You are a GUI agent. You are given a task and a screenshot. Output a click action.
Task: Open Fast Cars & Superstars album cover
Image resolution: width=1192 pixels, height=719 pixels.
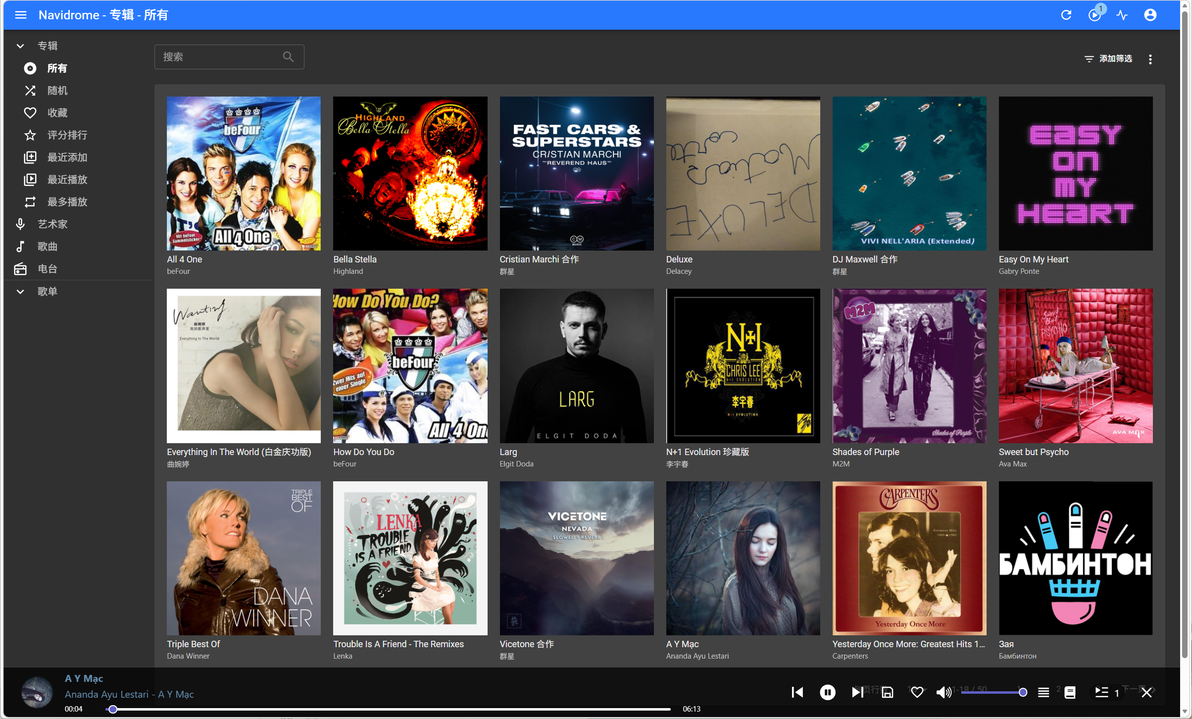pyautogui.click(x=576, y=173)
